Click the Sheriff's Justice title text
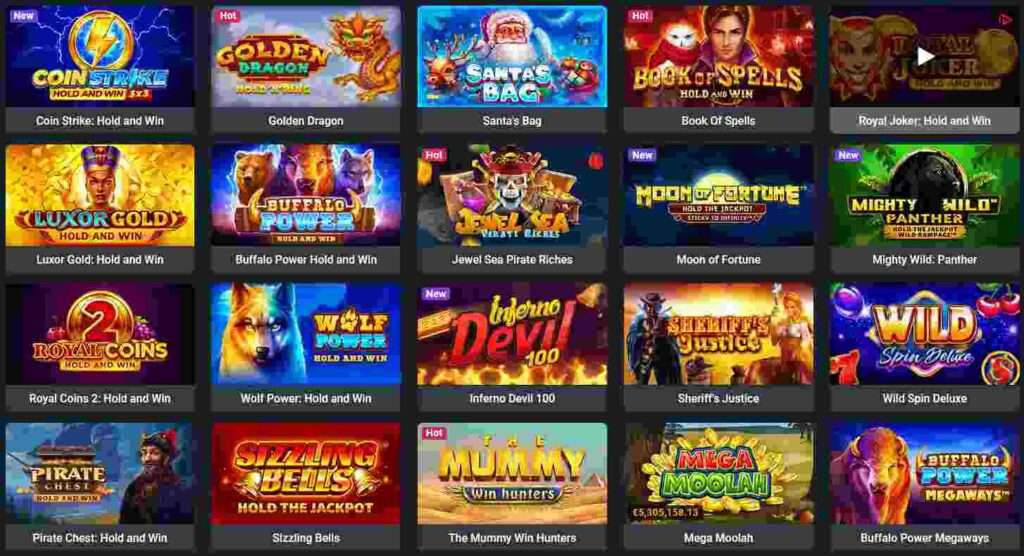The width and height of the screenshot is (1024, 556). 718,399
